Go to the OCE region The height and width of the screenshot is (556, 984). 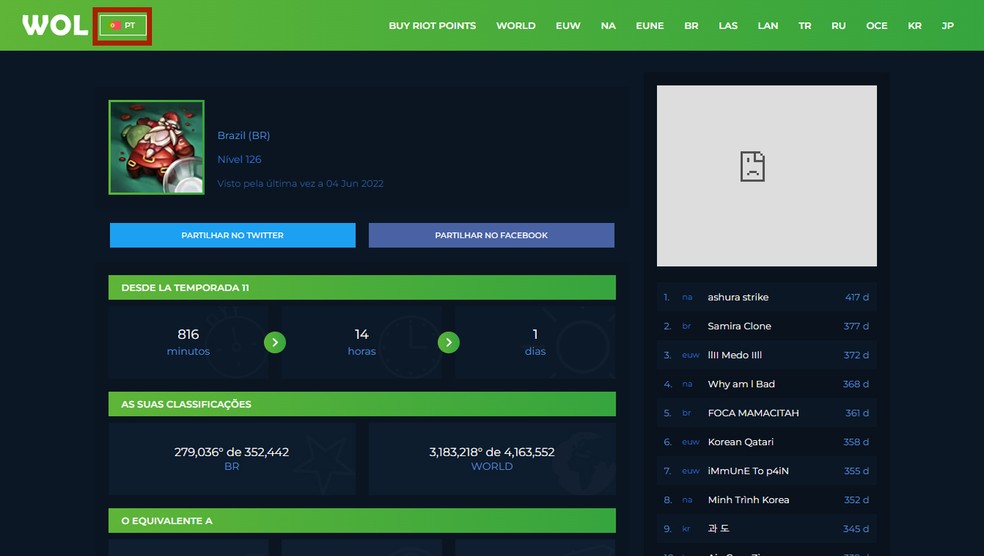877,26
